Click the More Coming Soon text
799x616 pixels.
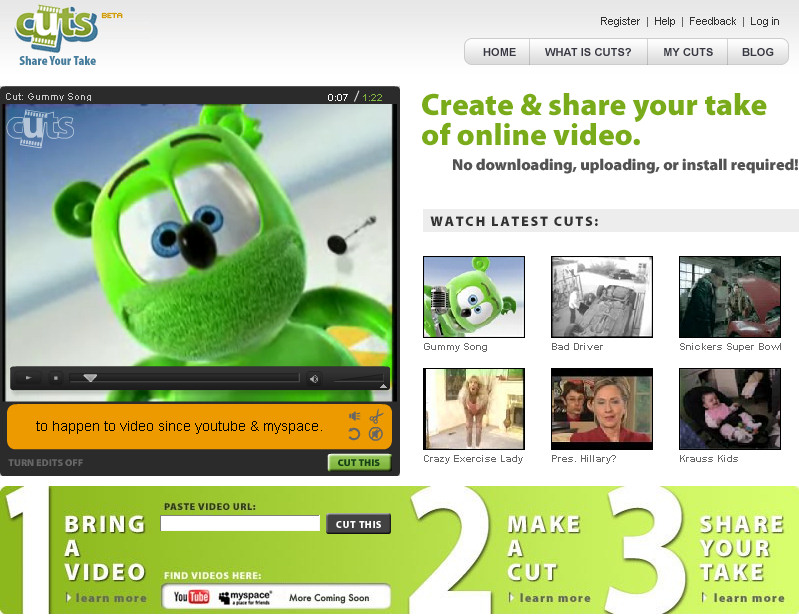[x=329, y=598]
